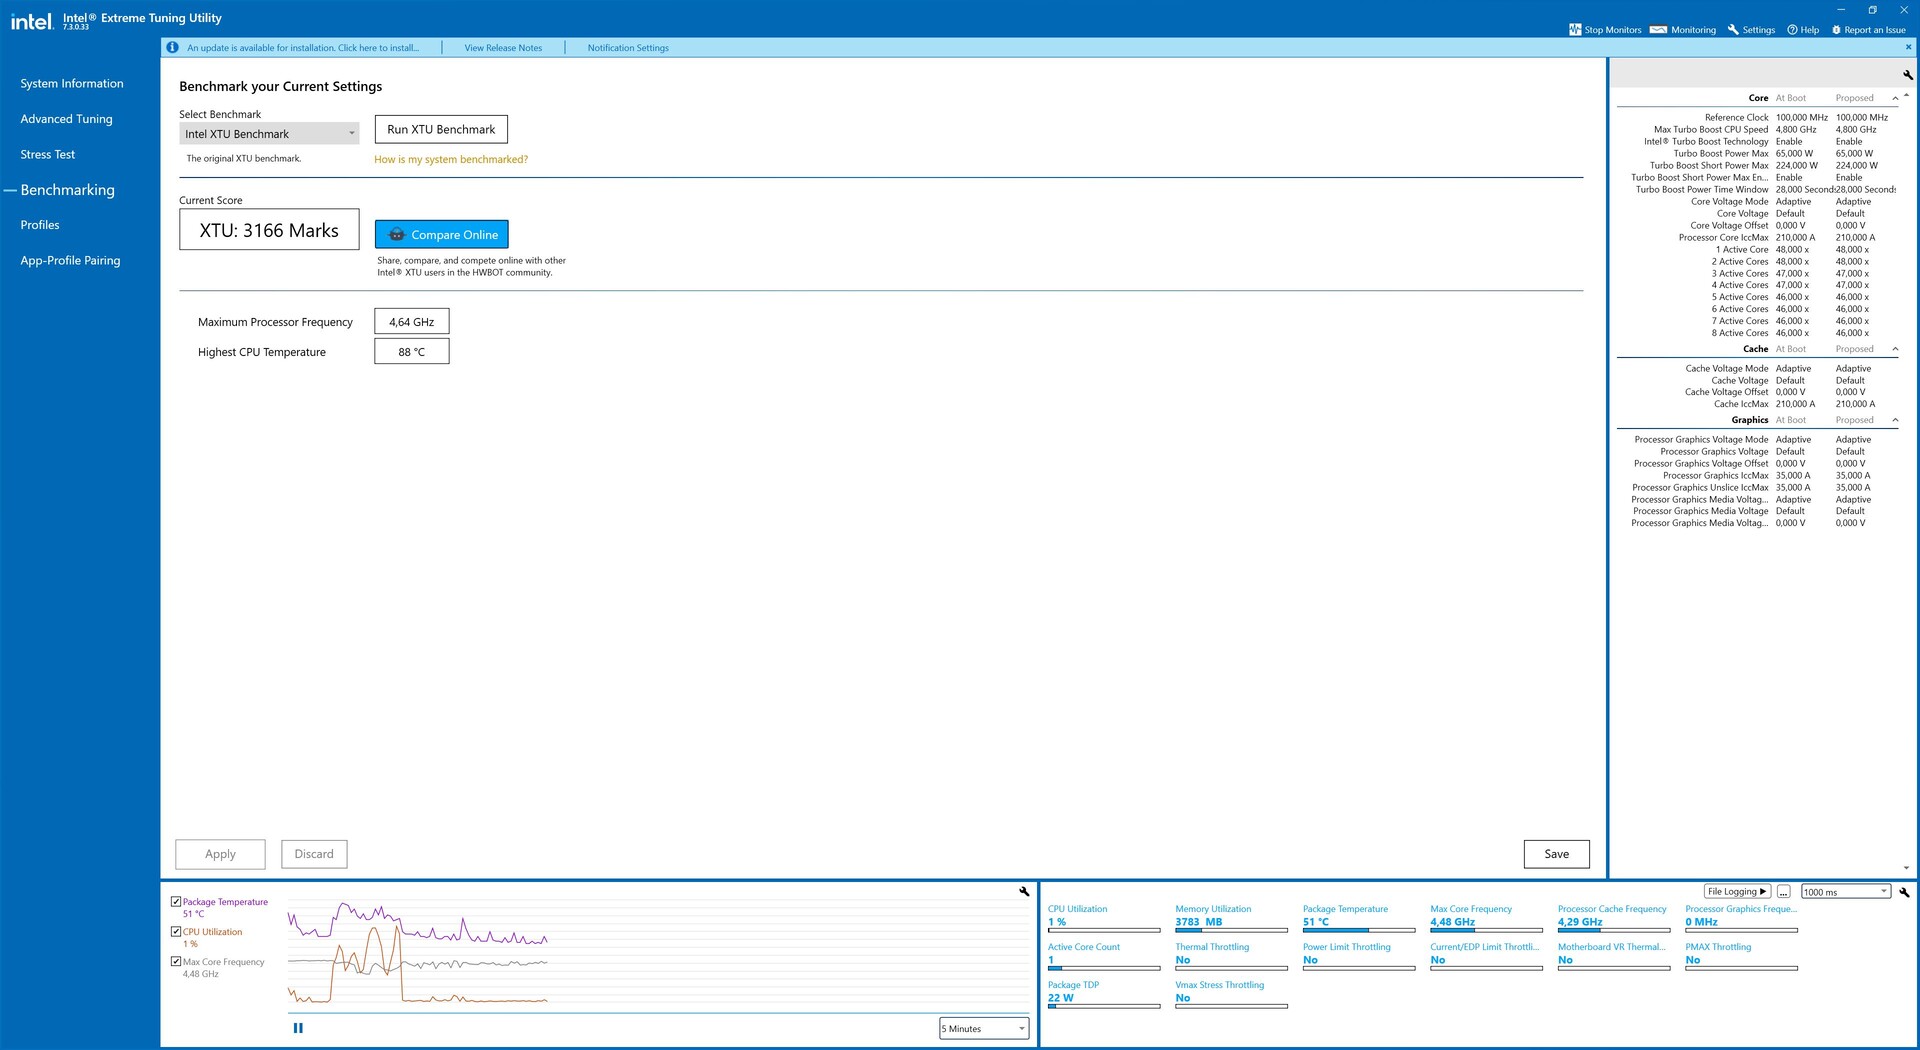Open the 1000 ms polling interval dropdown
1920x1050 pixels.
click(1846, 892)
